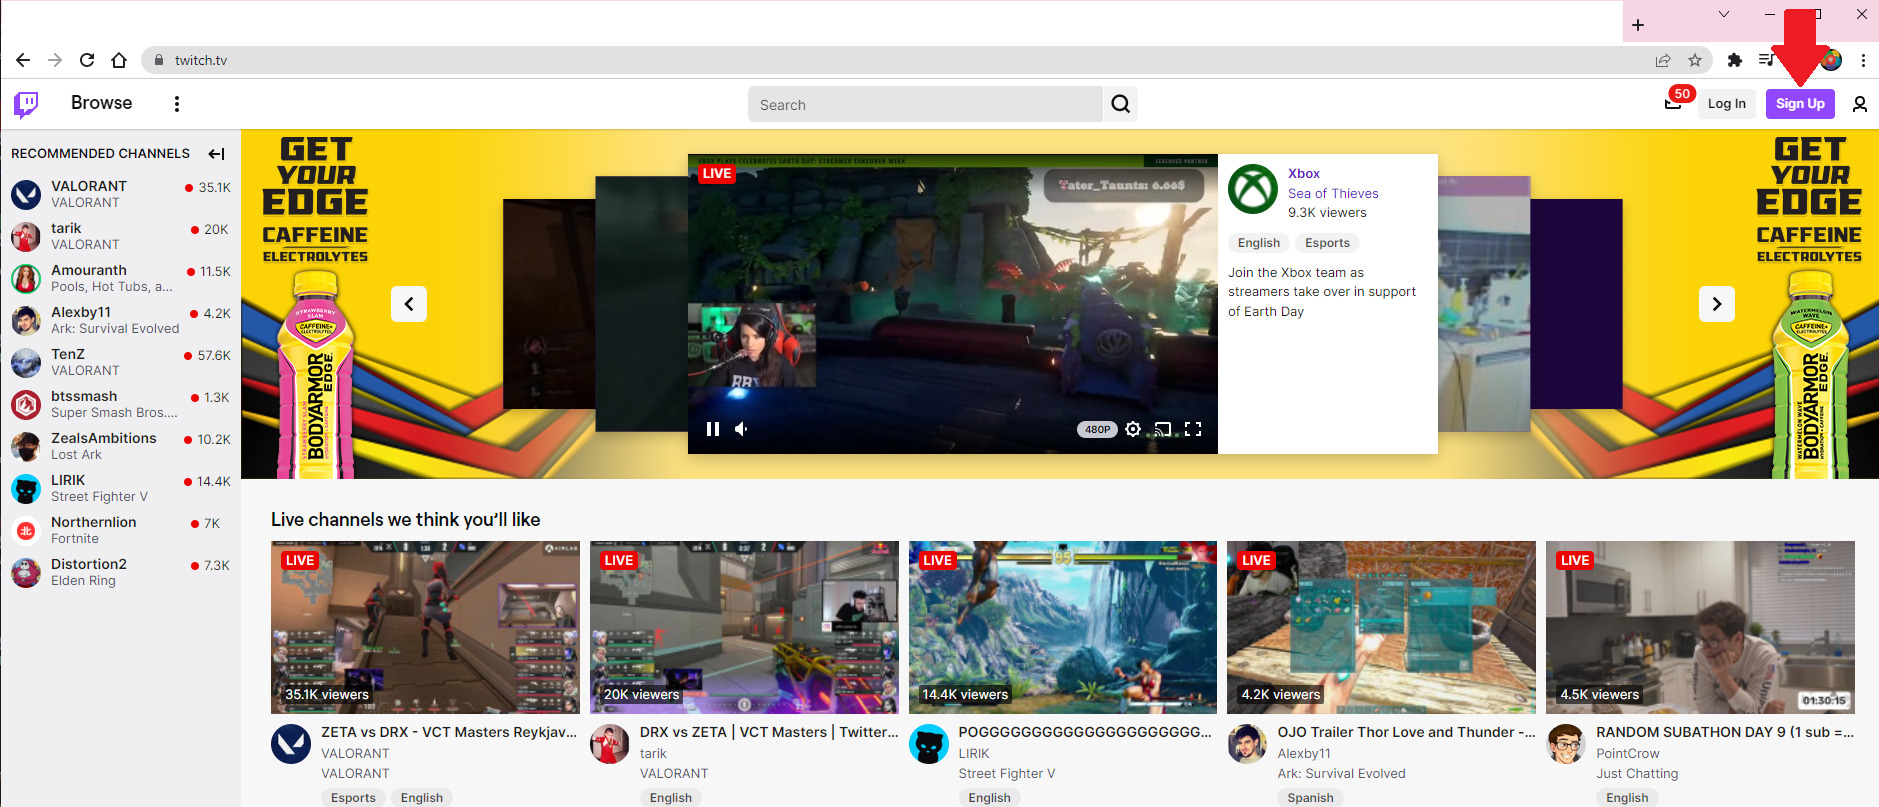Go forward in the browser
This screenshot has width=1879, height=807.
[x=55, y=60]
